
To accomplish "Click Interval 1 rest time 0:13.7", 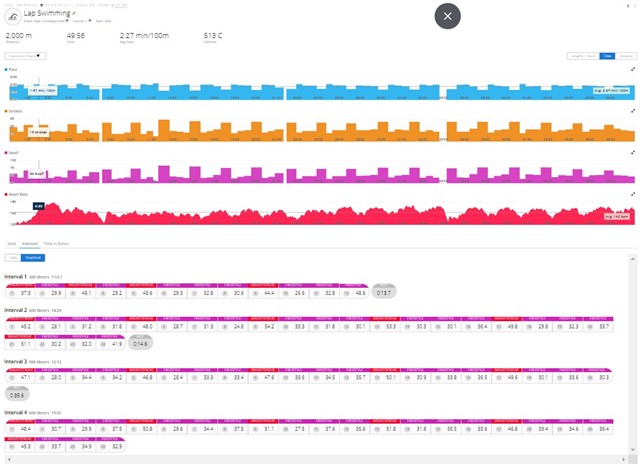I will (x=384, y=291).
